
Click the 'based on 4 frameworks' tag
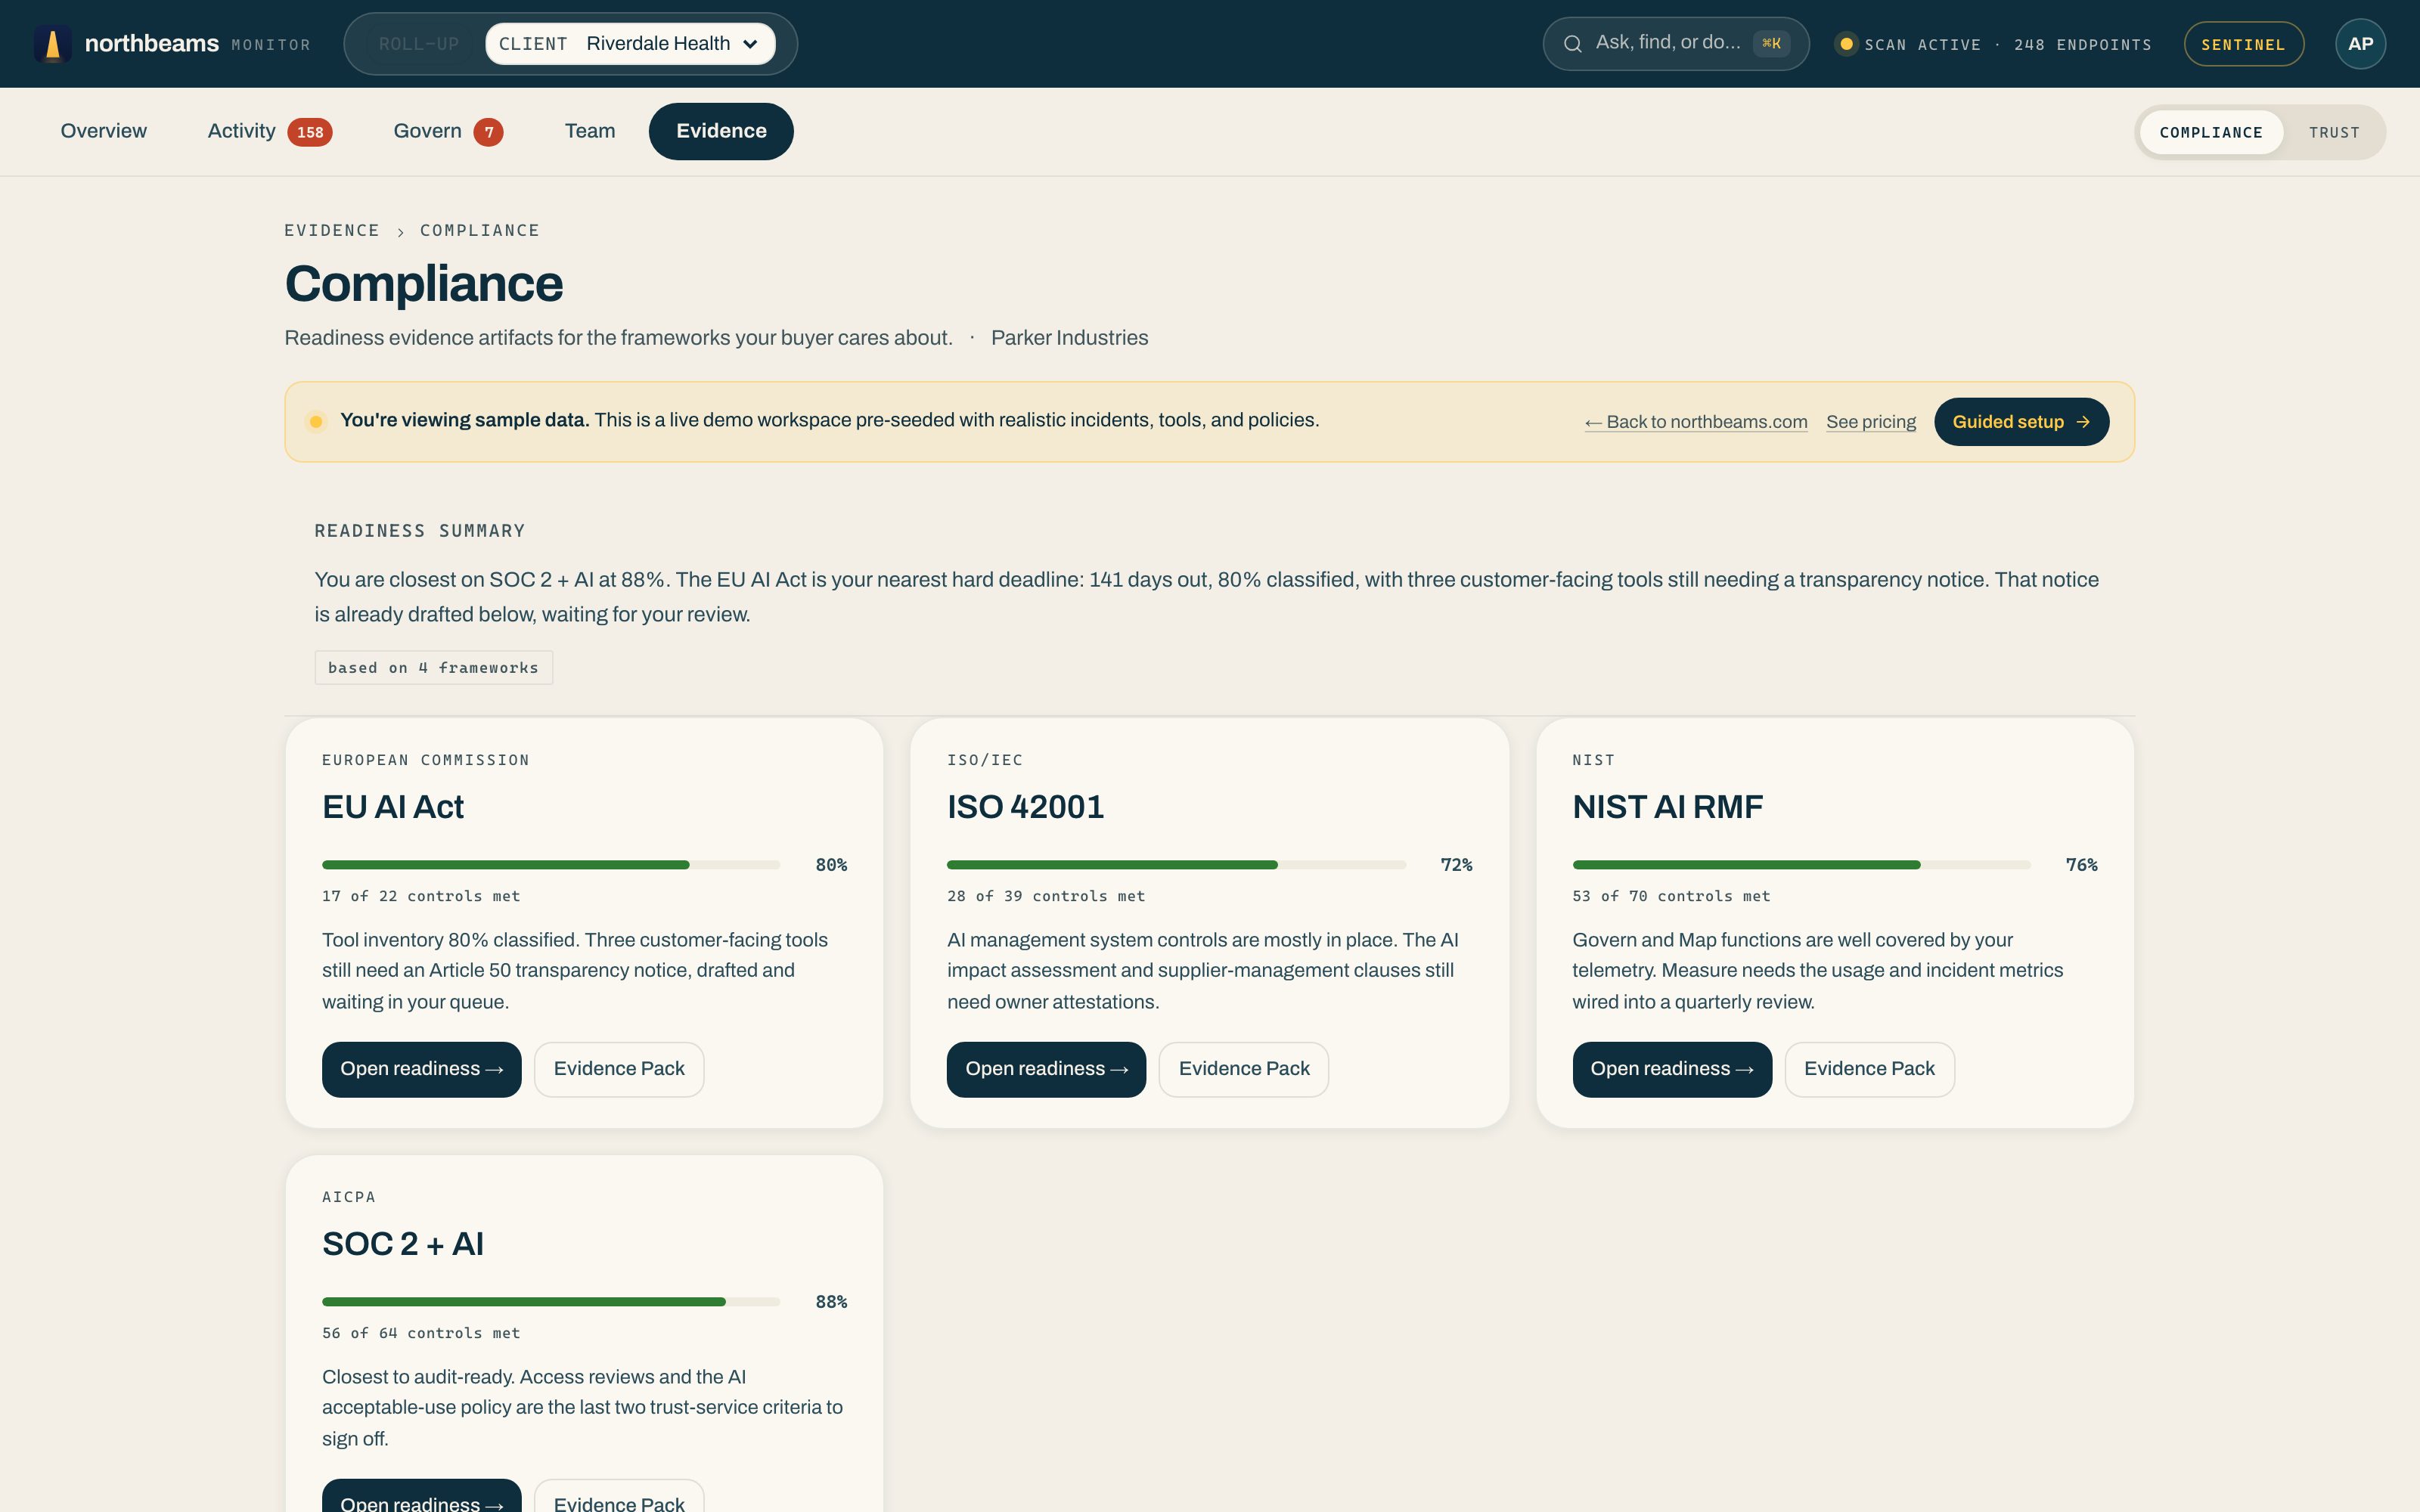click(x=433, y=668)
